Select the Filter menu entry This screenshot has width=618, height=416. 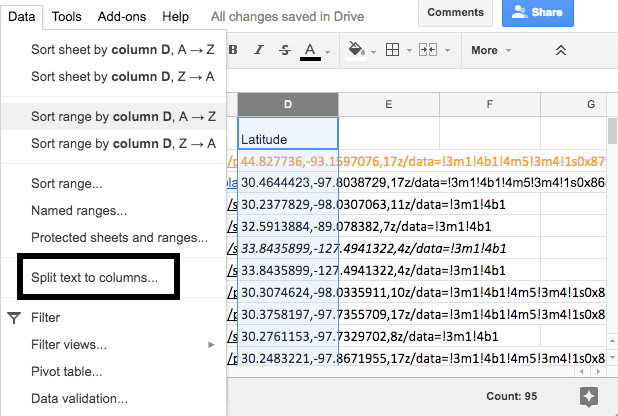114,317
